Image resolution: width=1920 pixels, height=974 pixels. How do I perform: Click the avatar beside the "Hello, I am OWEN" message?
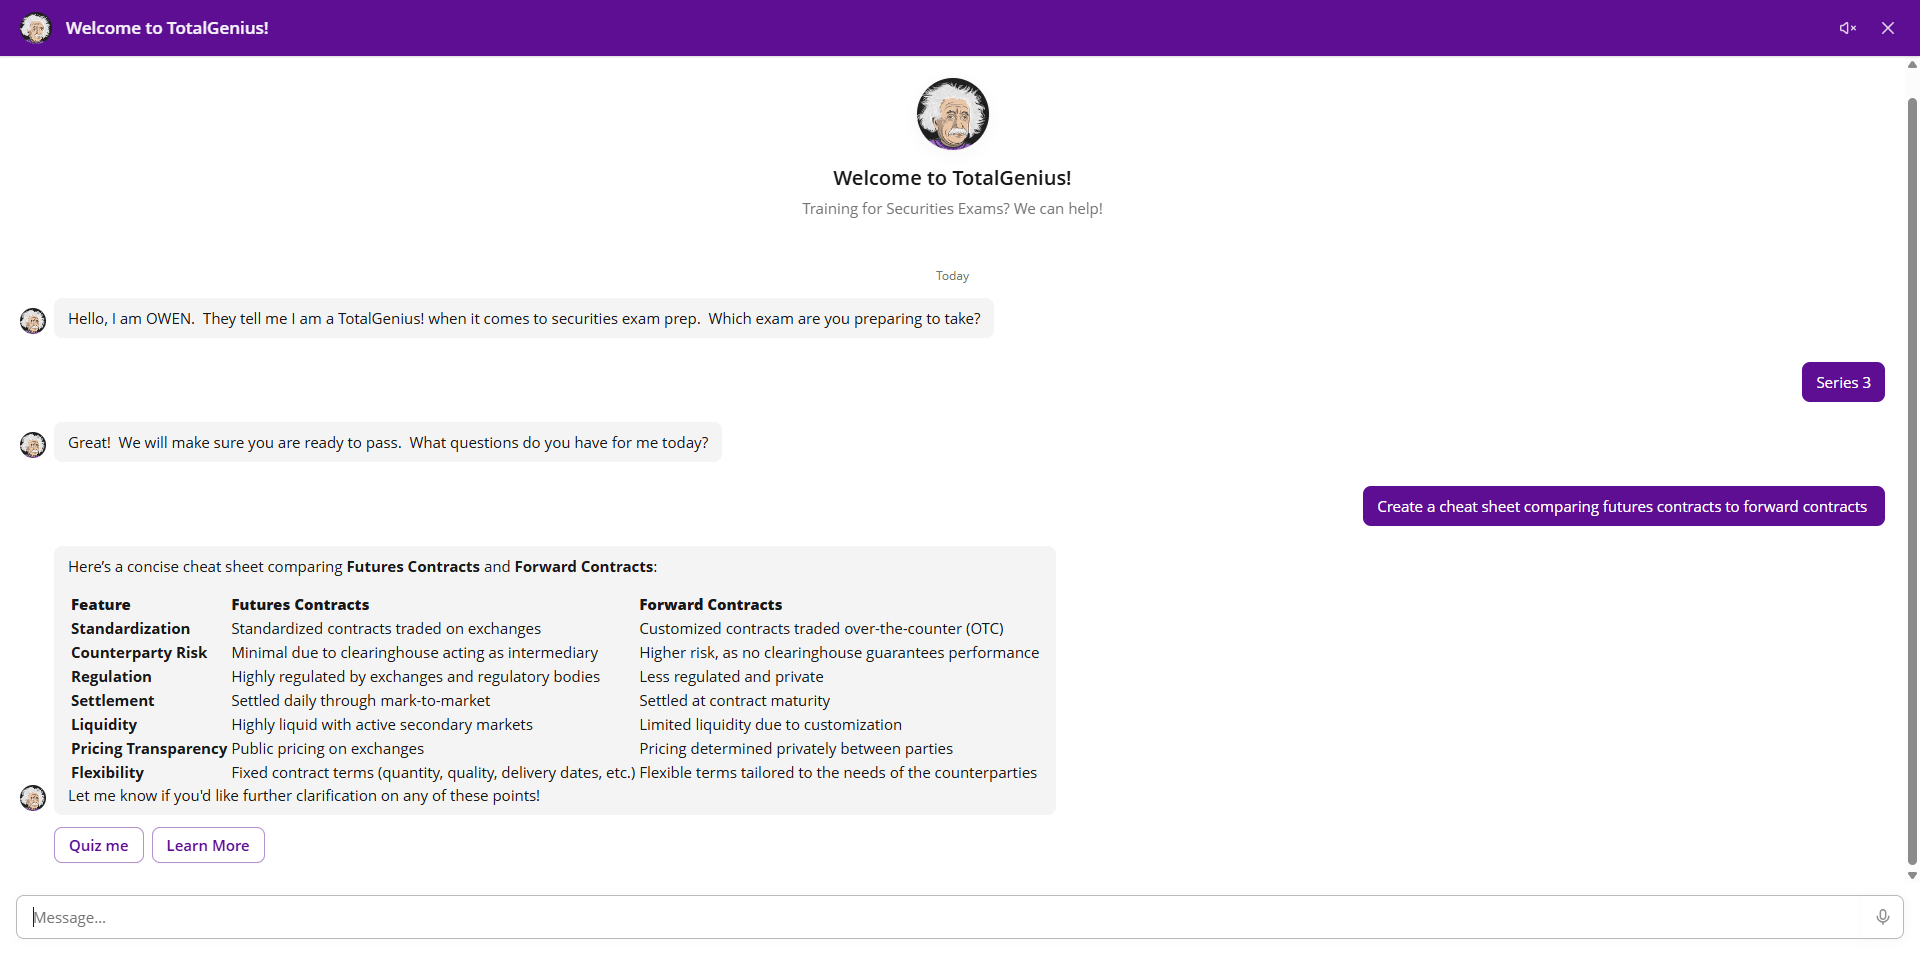tap(33, 321)
